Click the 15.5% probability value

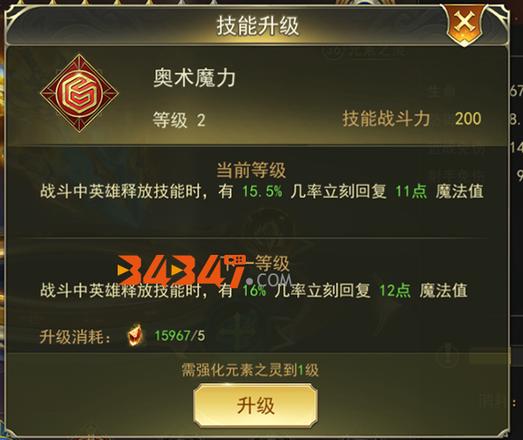(262, 191)
